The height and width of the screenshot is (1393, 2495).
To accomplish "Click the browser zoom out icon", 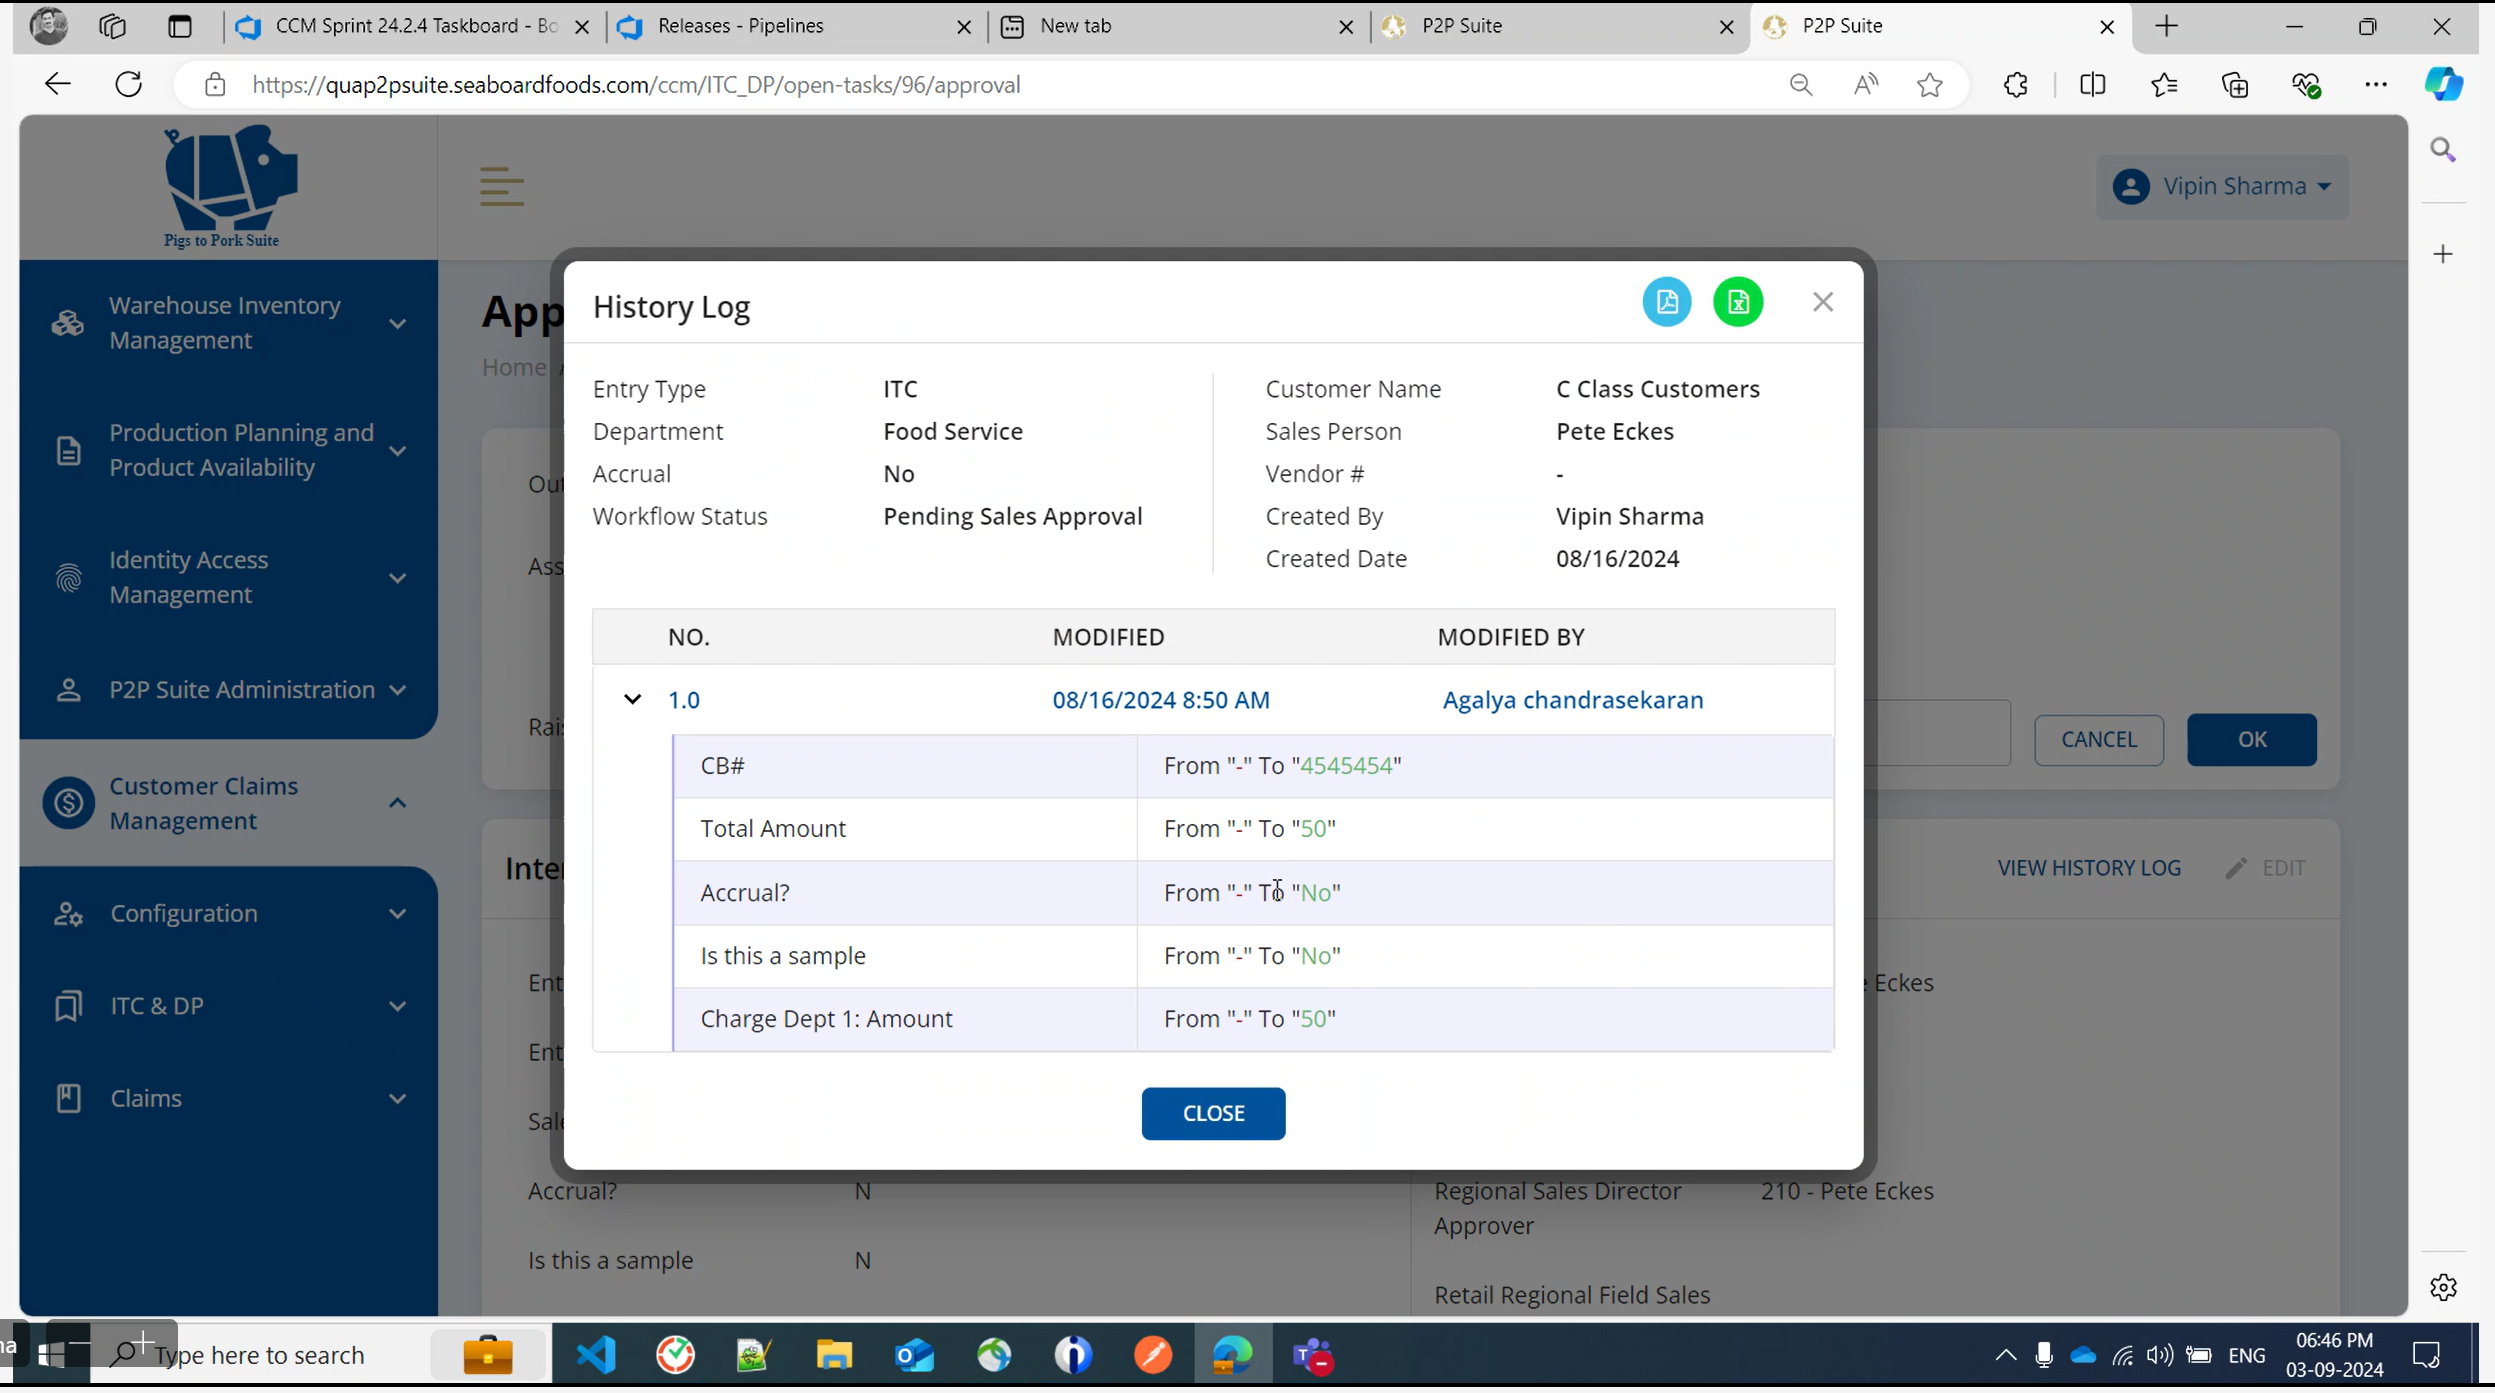I will [x=1800, y=85].
